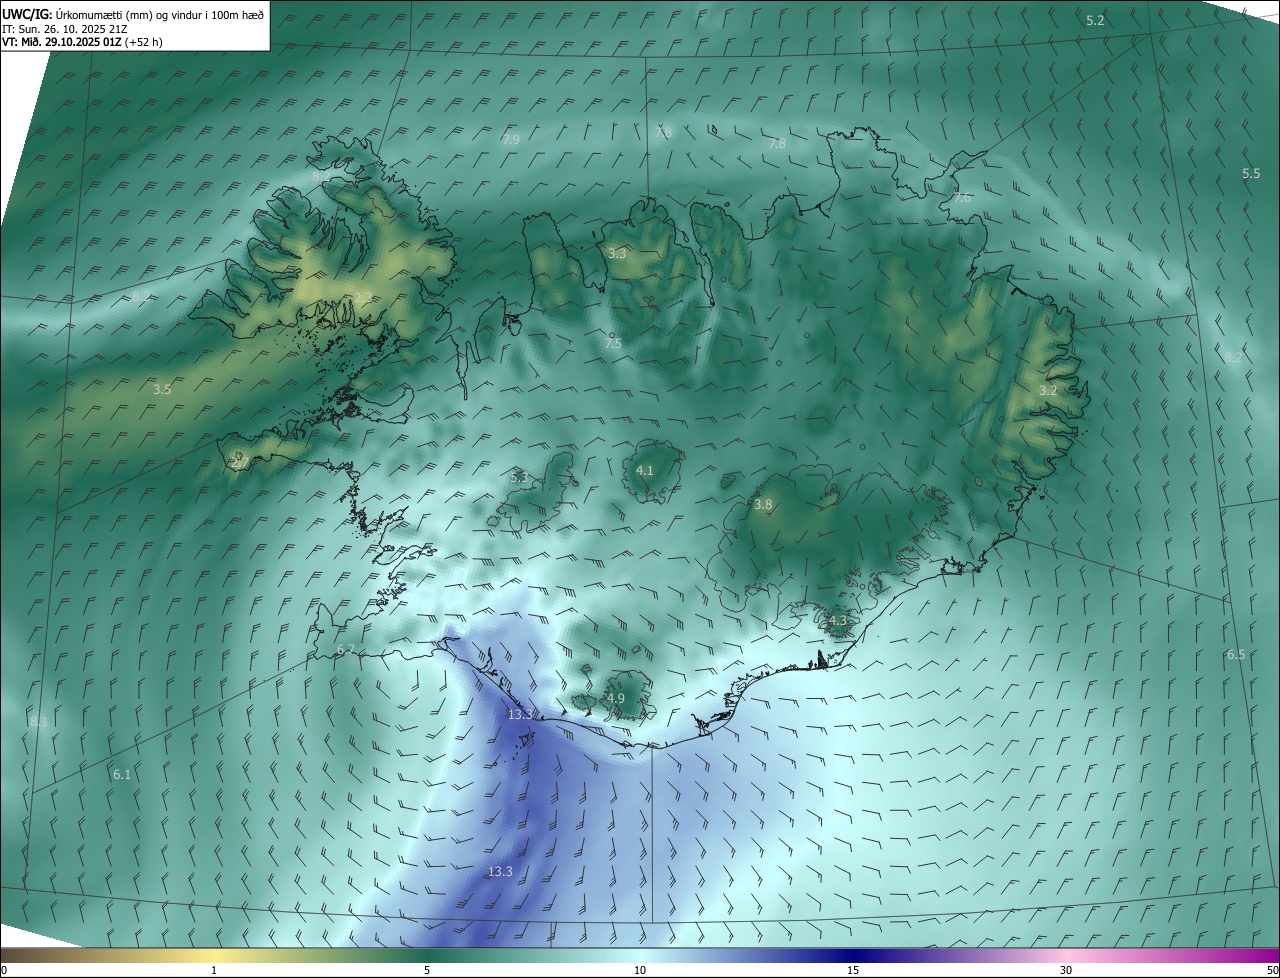Image resolution: width=1280 pixels, height=978 pixels.
Task: Click the 7.6 value label
Action: pyautogui.click(x=962, y=198)
